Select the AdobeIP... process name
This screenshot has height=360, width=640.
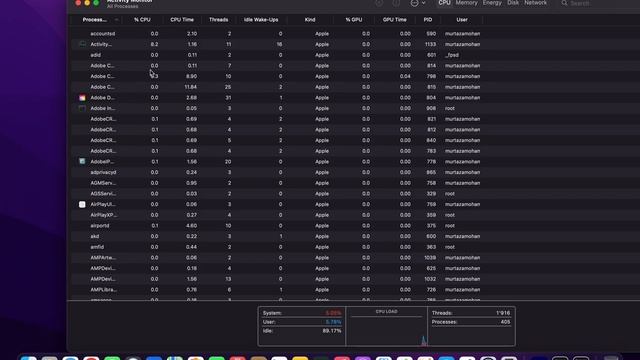(x=102, y=162)
